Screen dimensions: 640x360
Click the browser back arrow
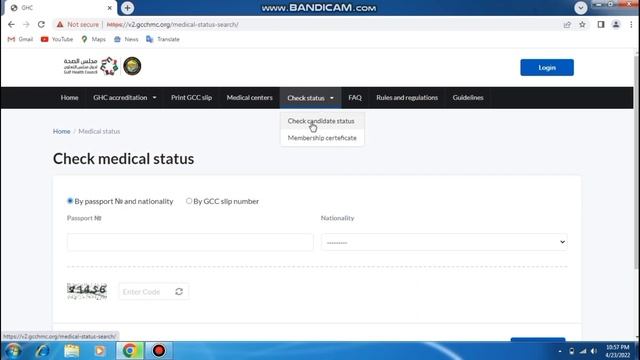(11, 24)
